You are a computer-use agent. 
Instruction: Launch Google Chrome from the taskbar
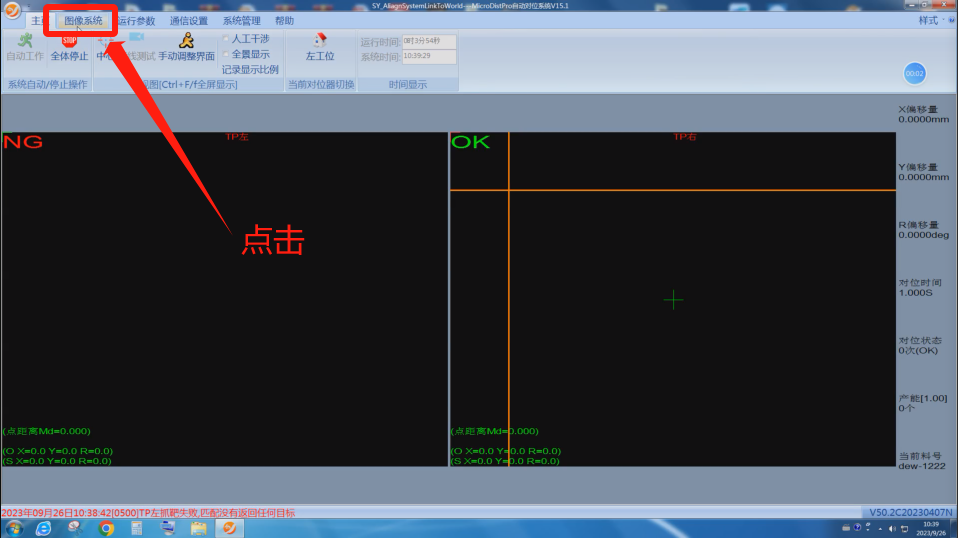pyautogui.click(x=106, y=528)
